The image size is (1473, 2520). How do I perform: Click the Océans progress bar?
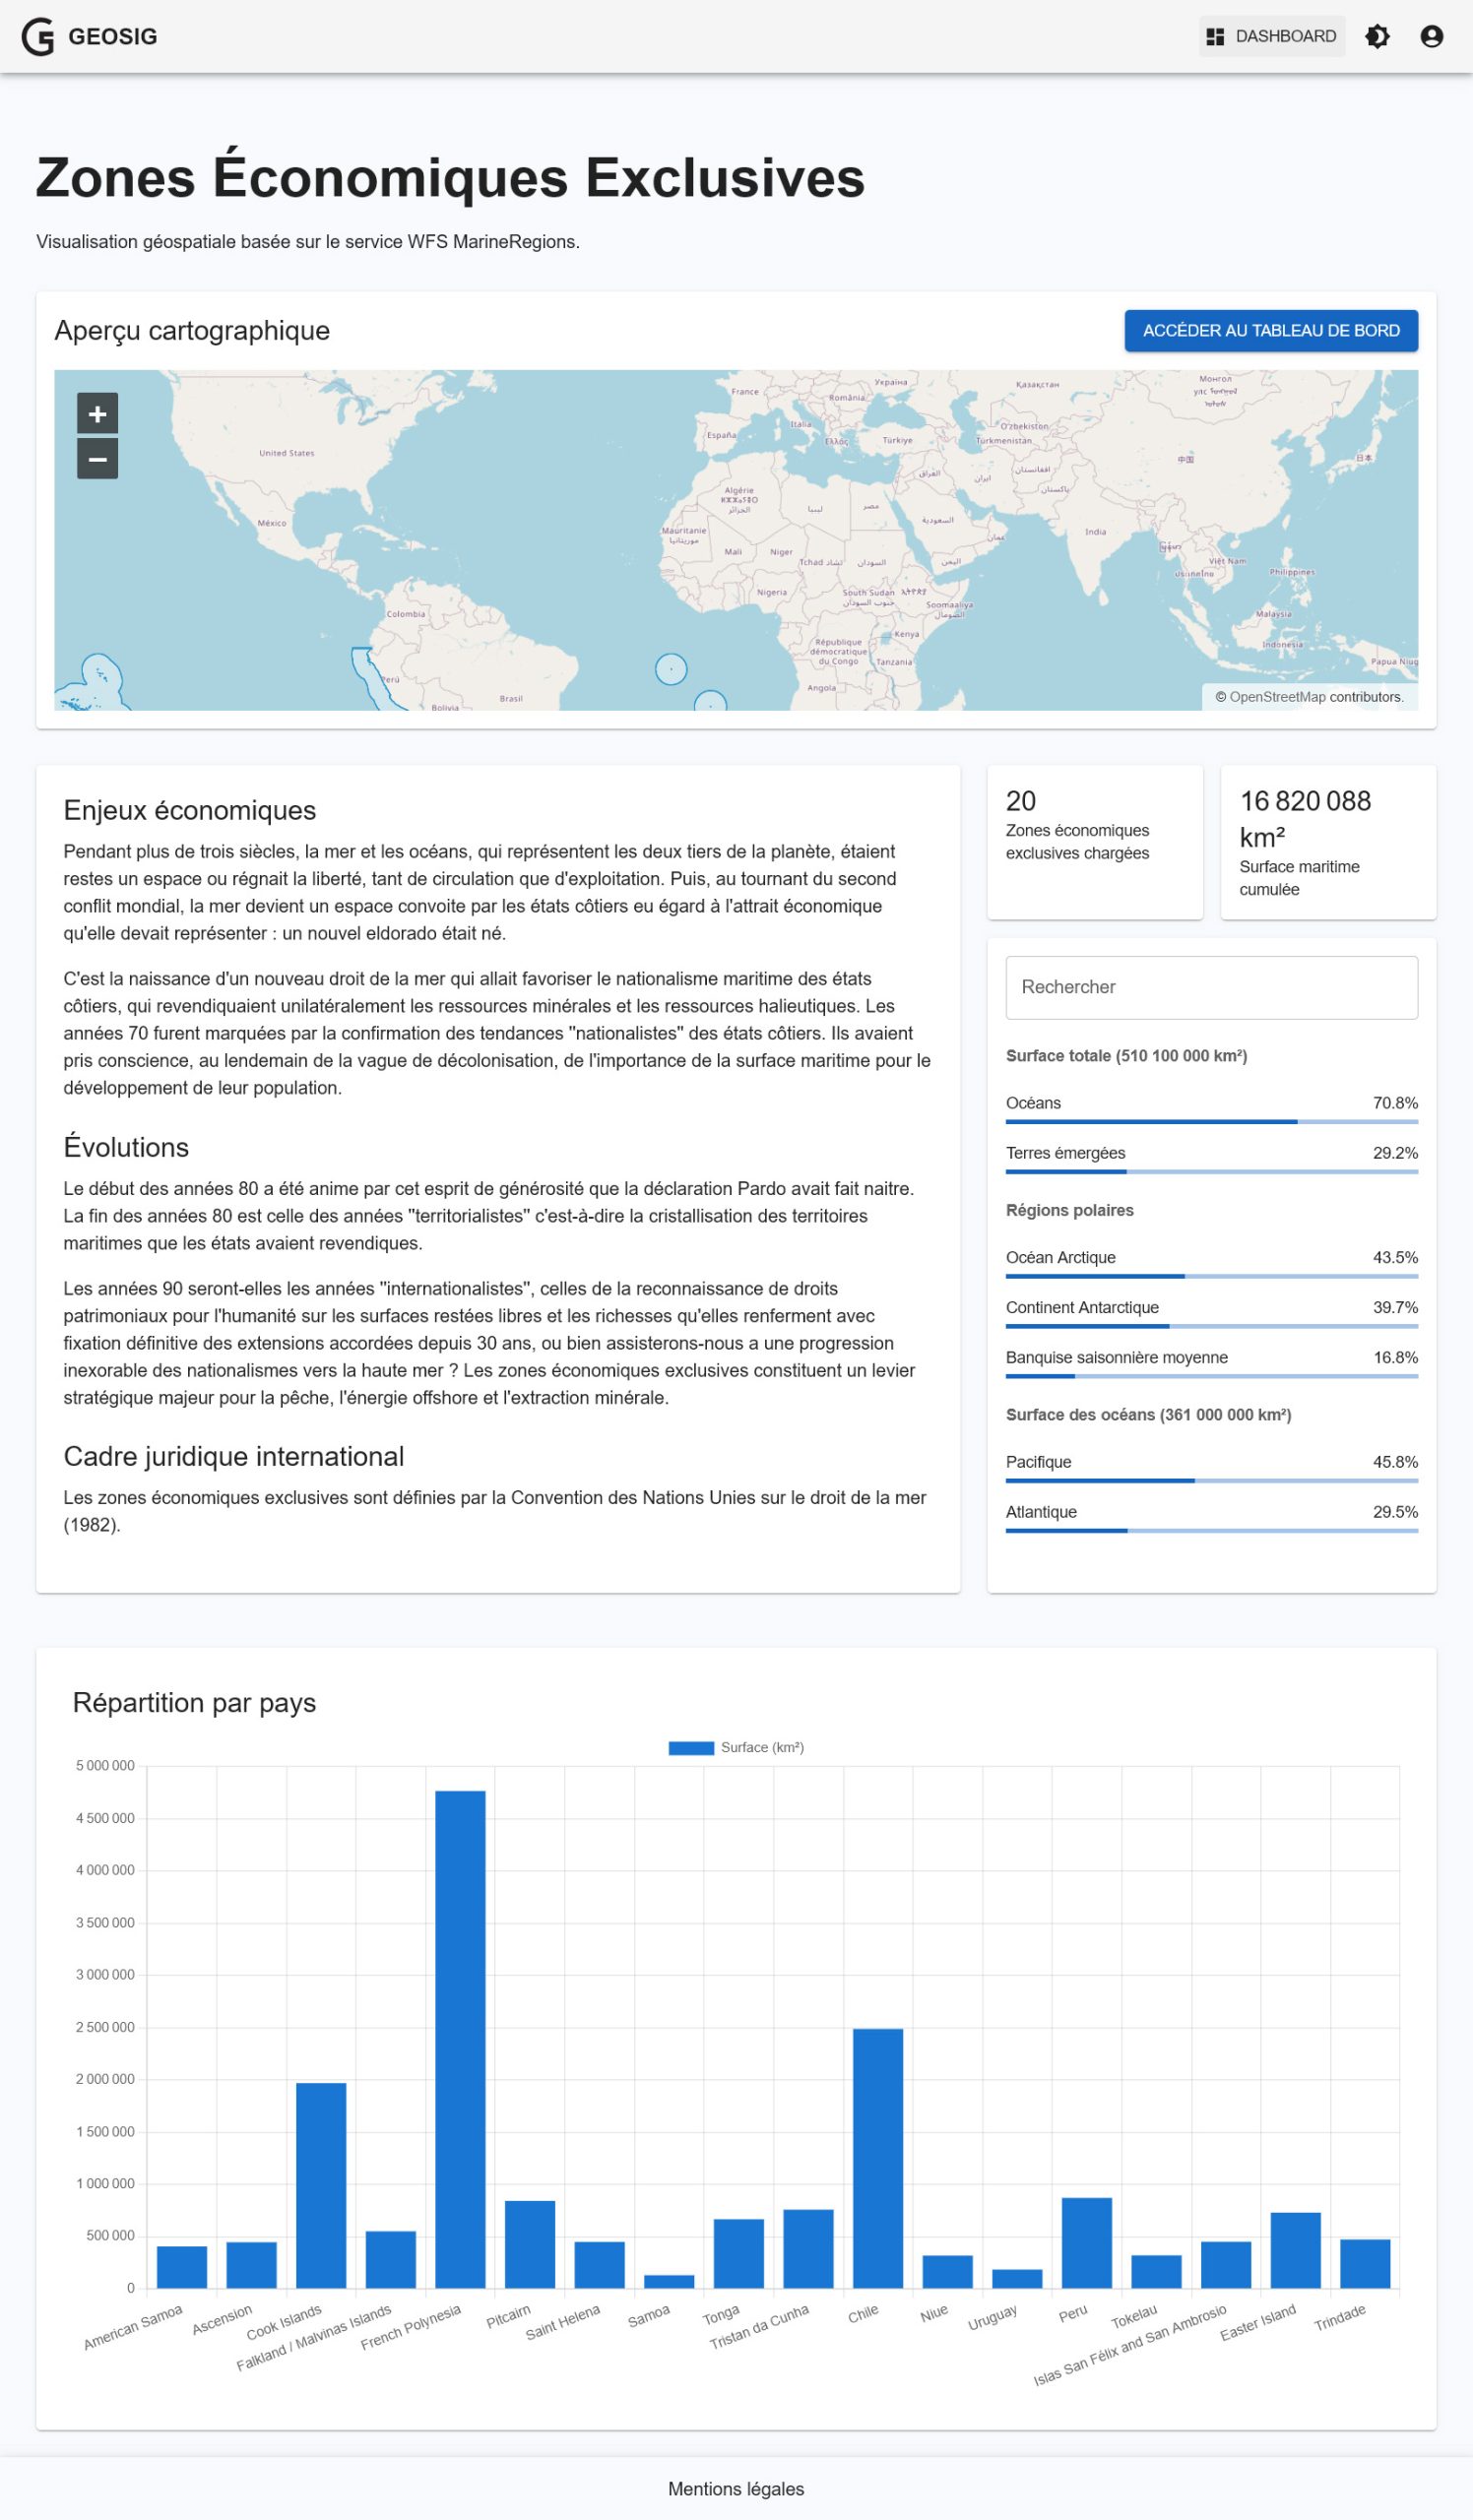coord(1211,1122)
